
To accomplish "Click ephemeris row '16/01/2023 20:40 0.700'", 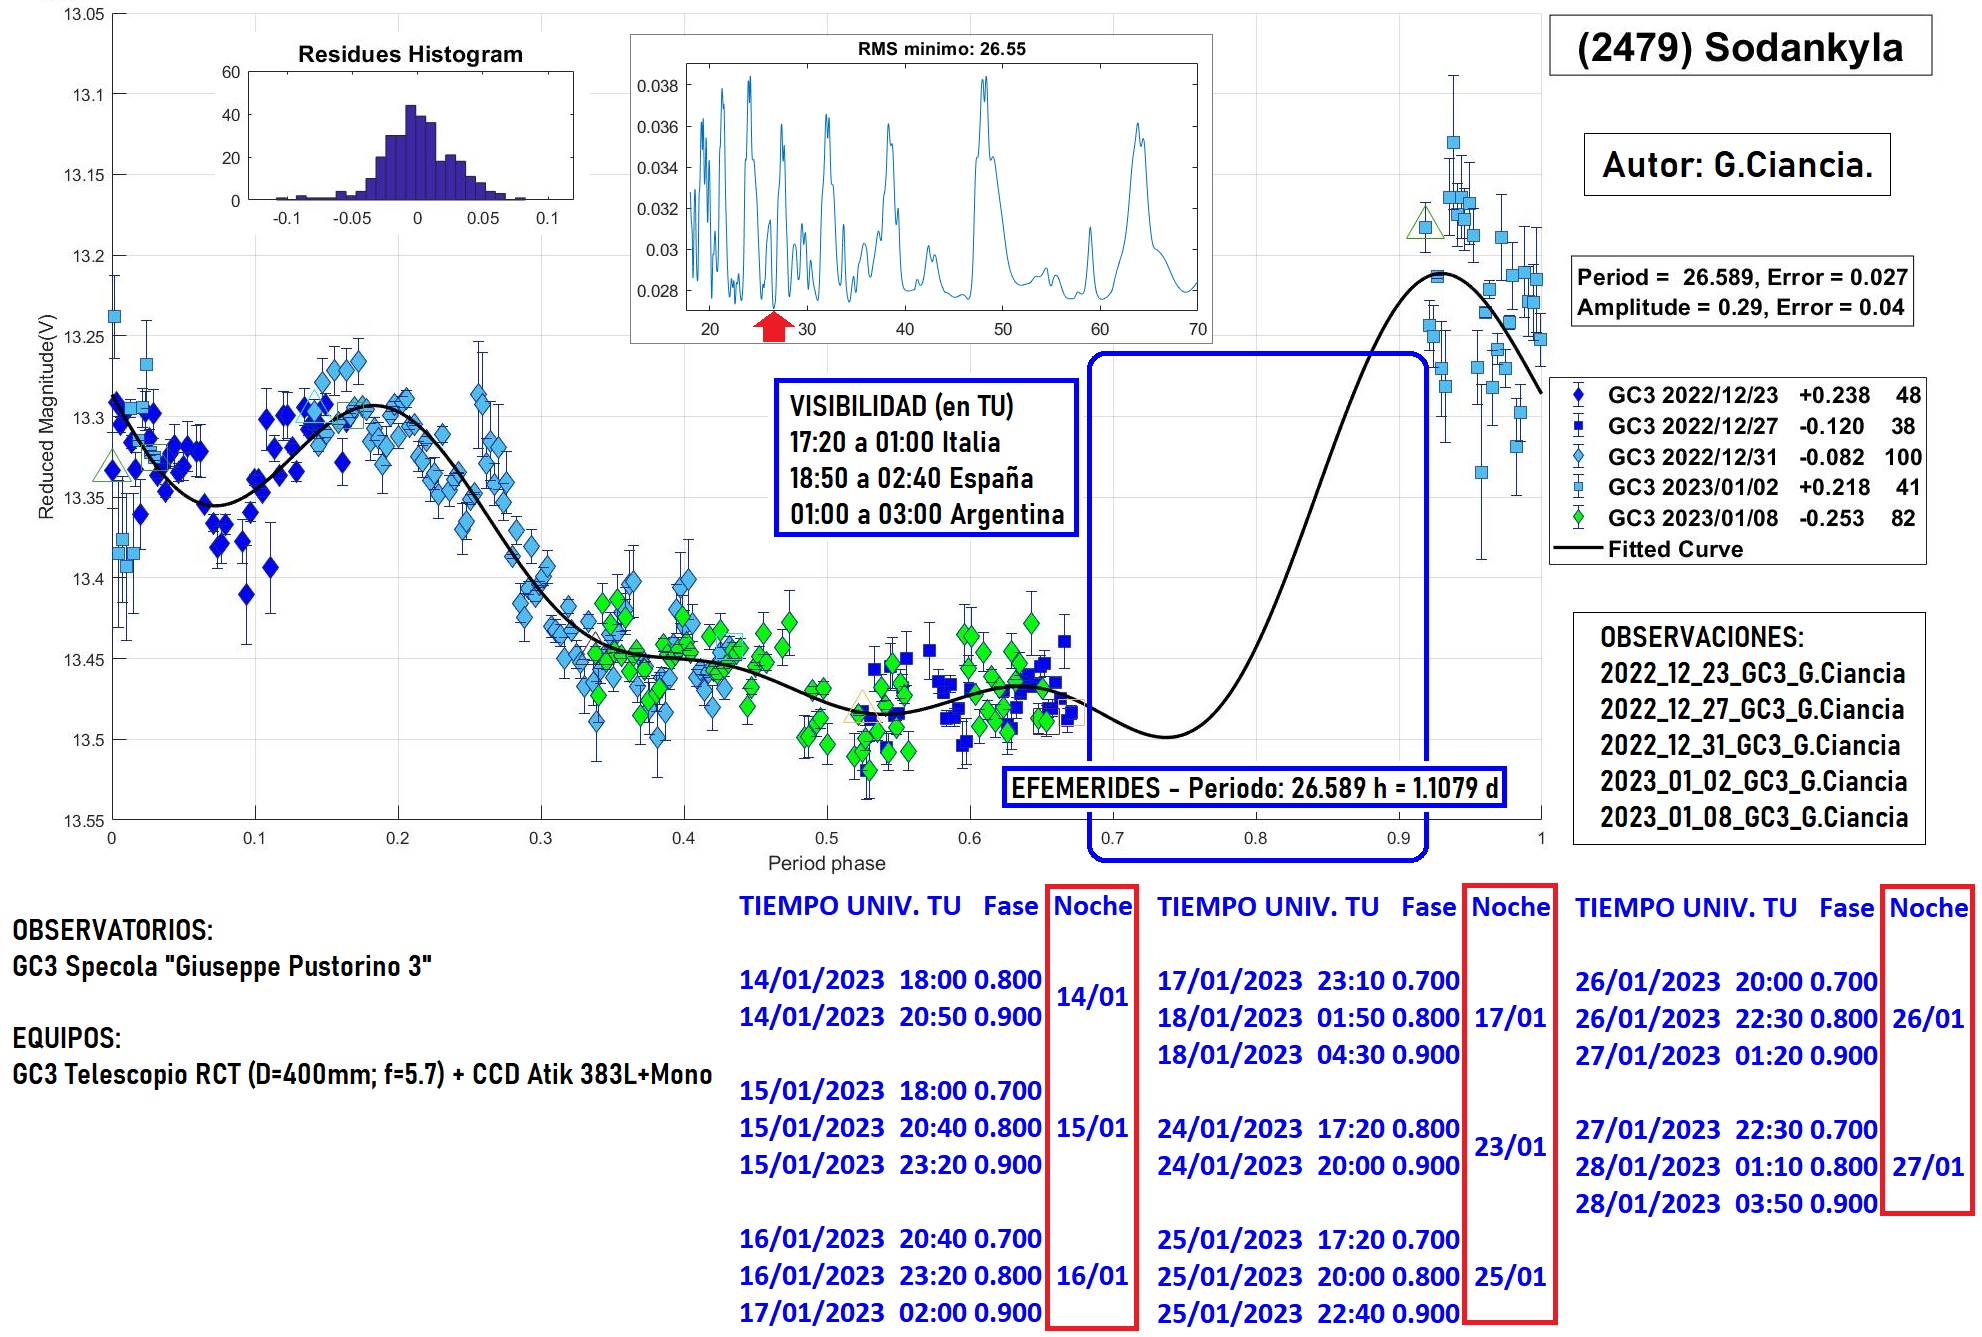I will tap(890, 1239).
